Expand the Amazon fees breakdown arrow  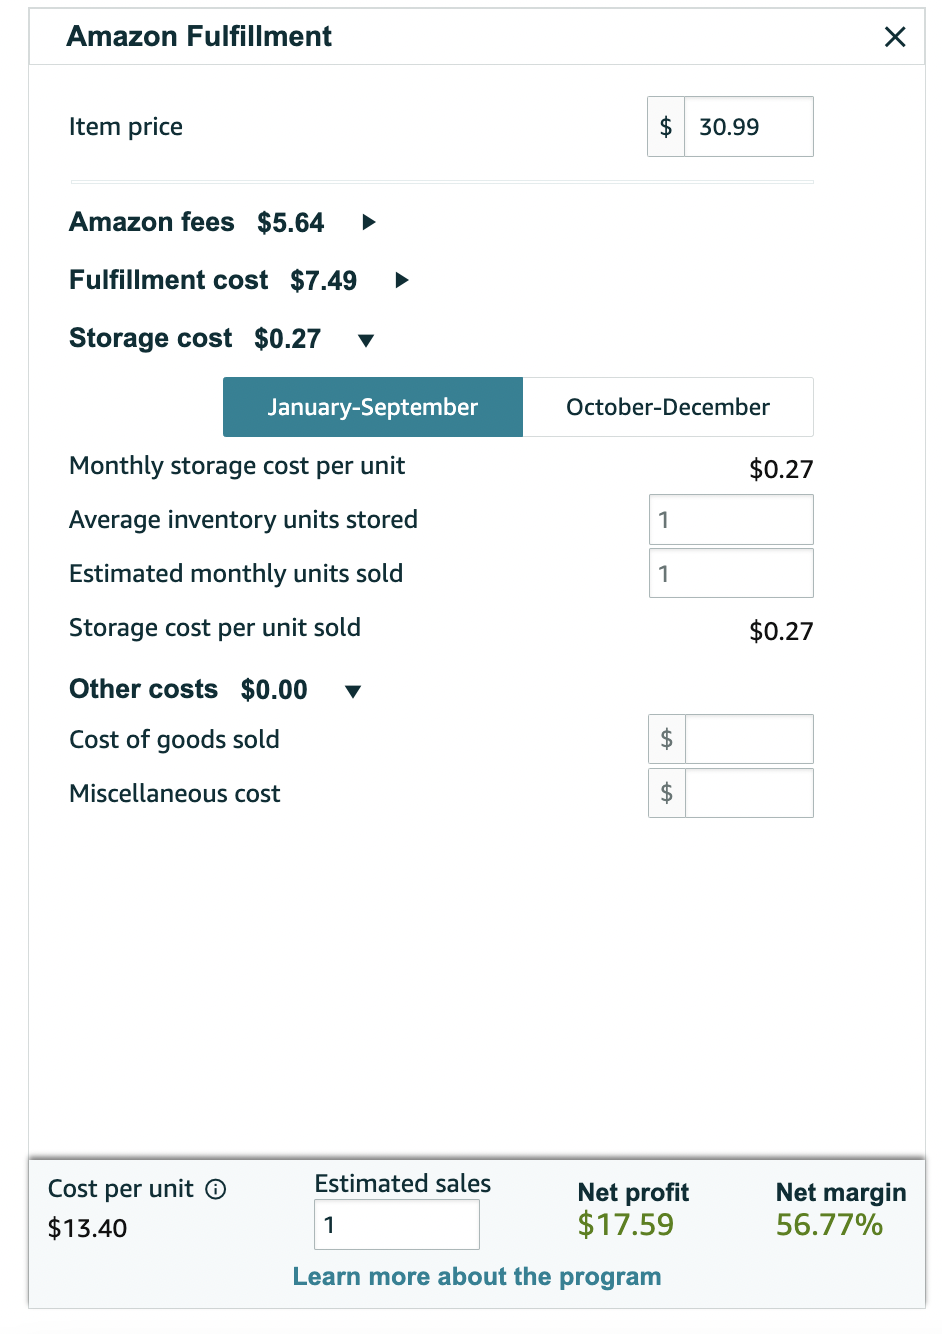point(369,222)
